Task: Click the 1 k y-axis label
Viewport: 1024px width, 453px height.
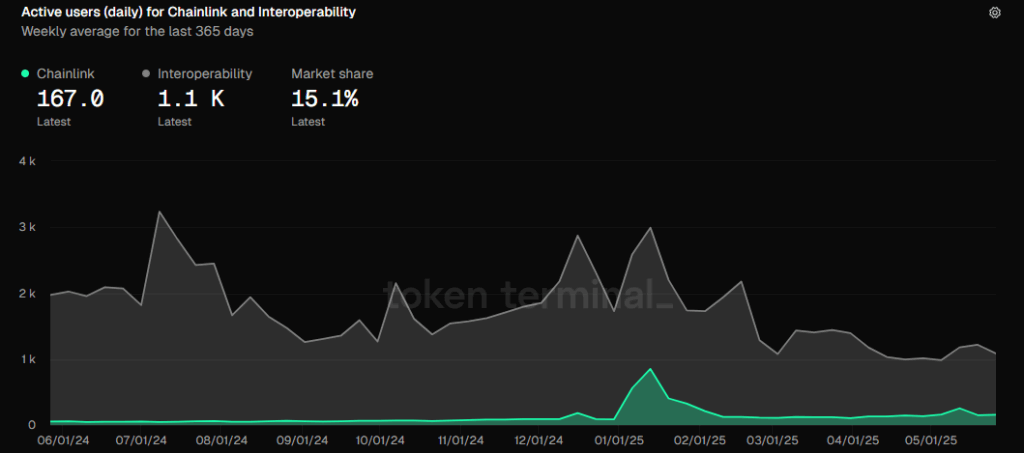Action: pyautogui.click(x=27, y=360)
